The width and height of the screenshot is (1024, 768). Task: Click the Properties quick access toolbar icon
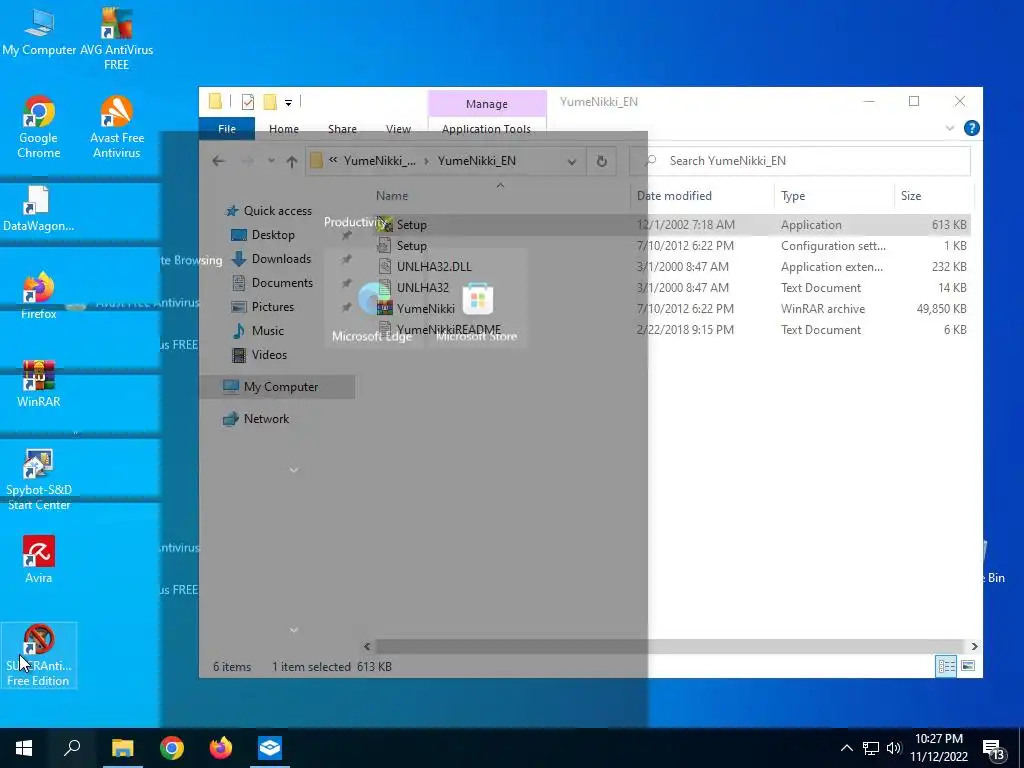pos(248,102)
